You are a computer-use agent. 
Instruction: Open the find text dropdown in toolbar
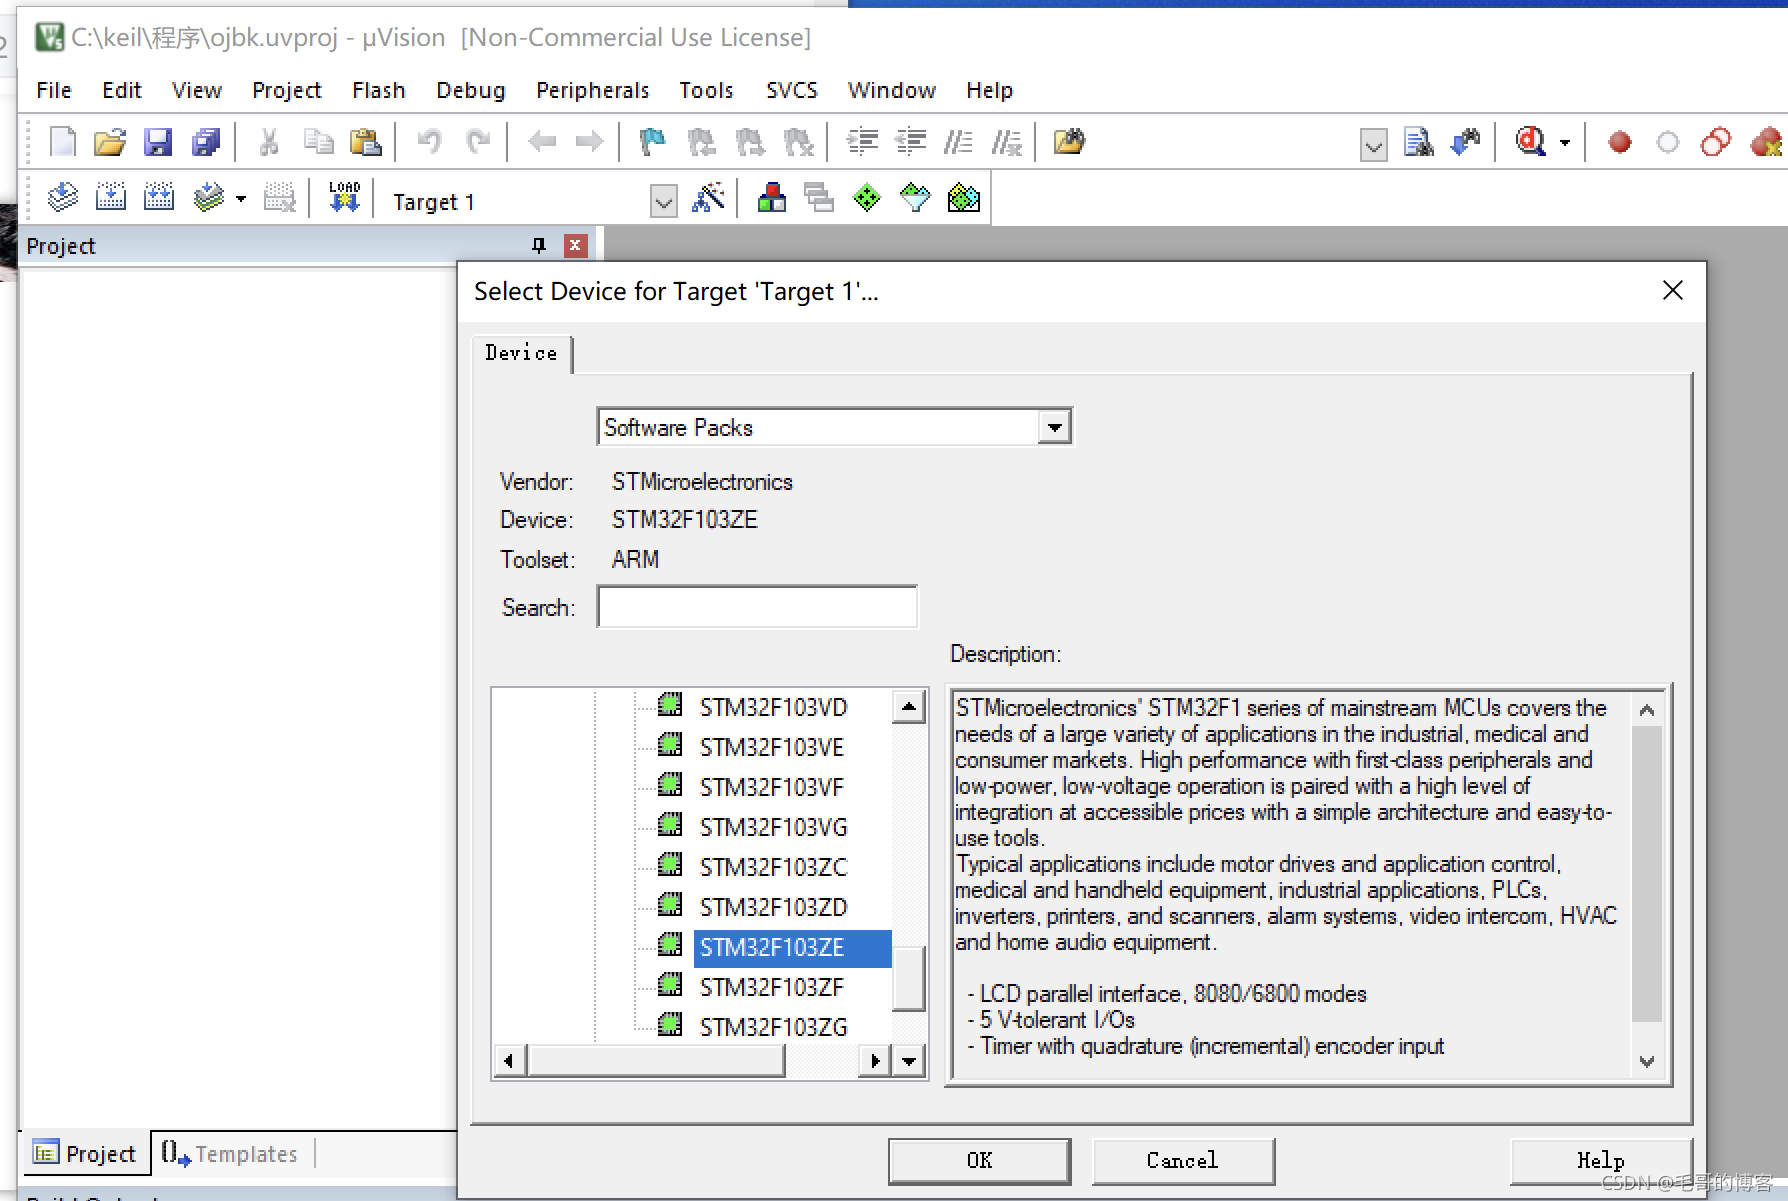pos(1374,145)
